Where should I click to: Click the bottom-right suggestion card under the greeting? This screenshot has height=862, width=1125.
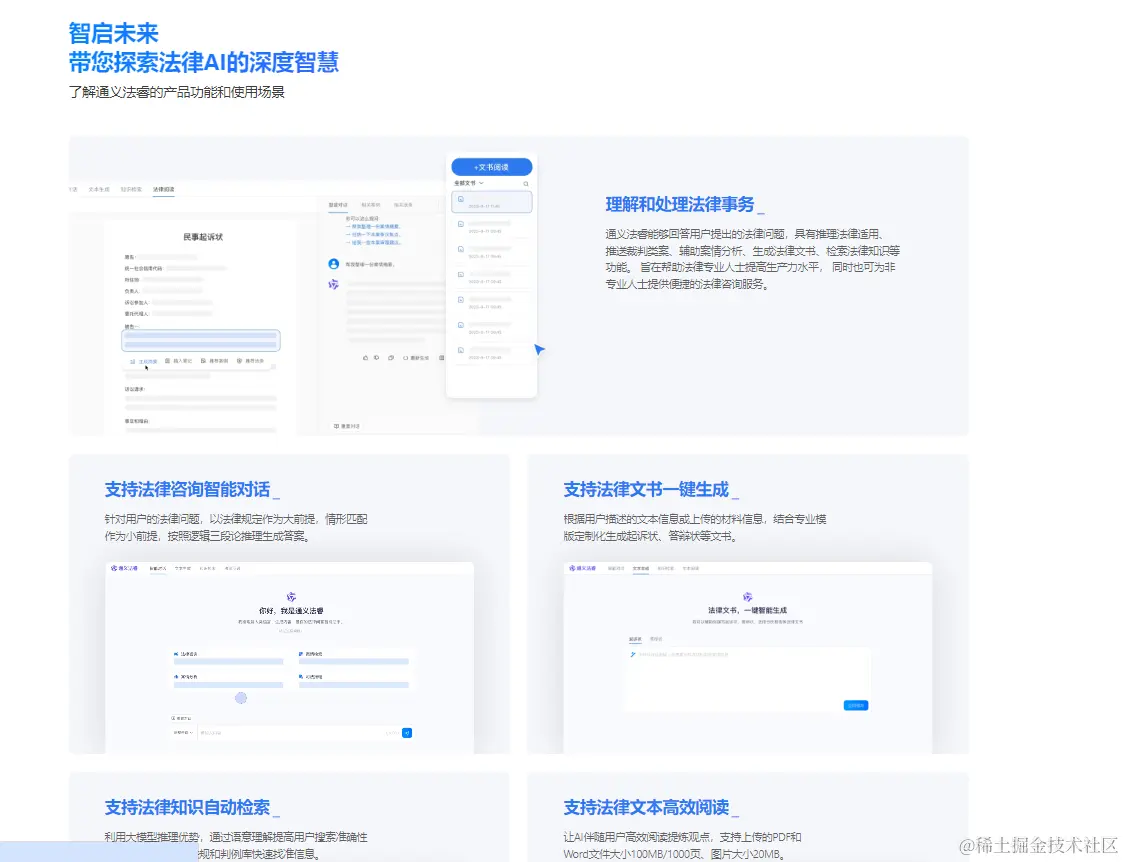pyautogui.click(x=354, y=681)
